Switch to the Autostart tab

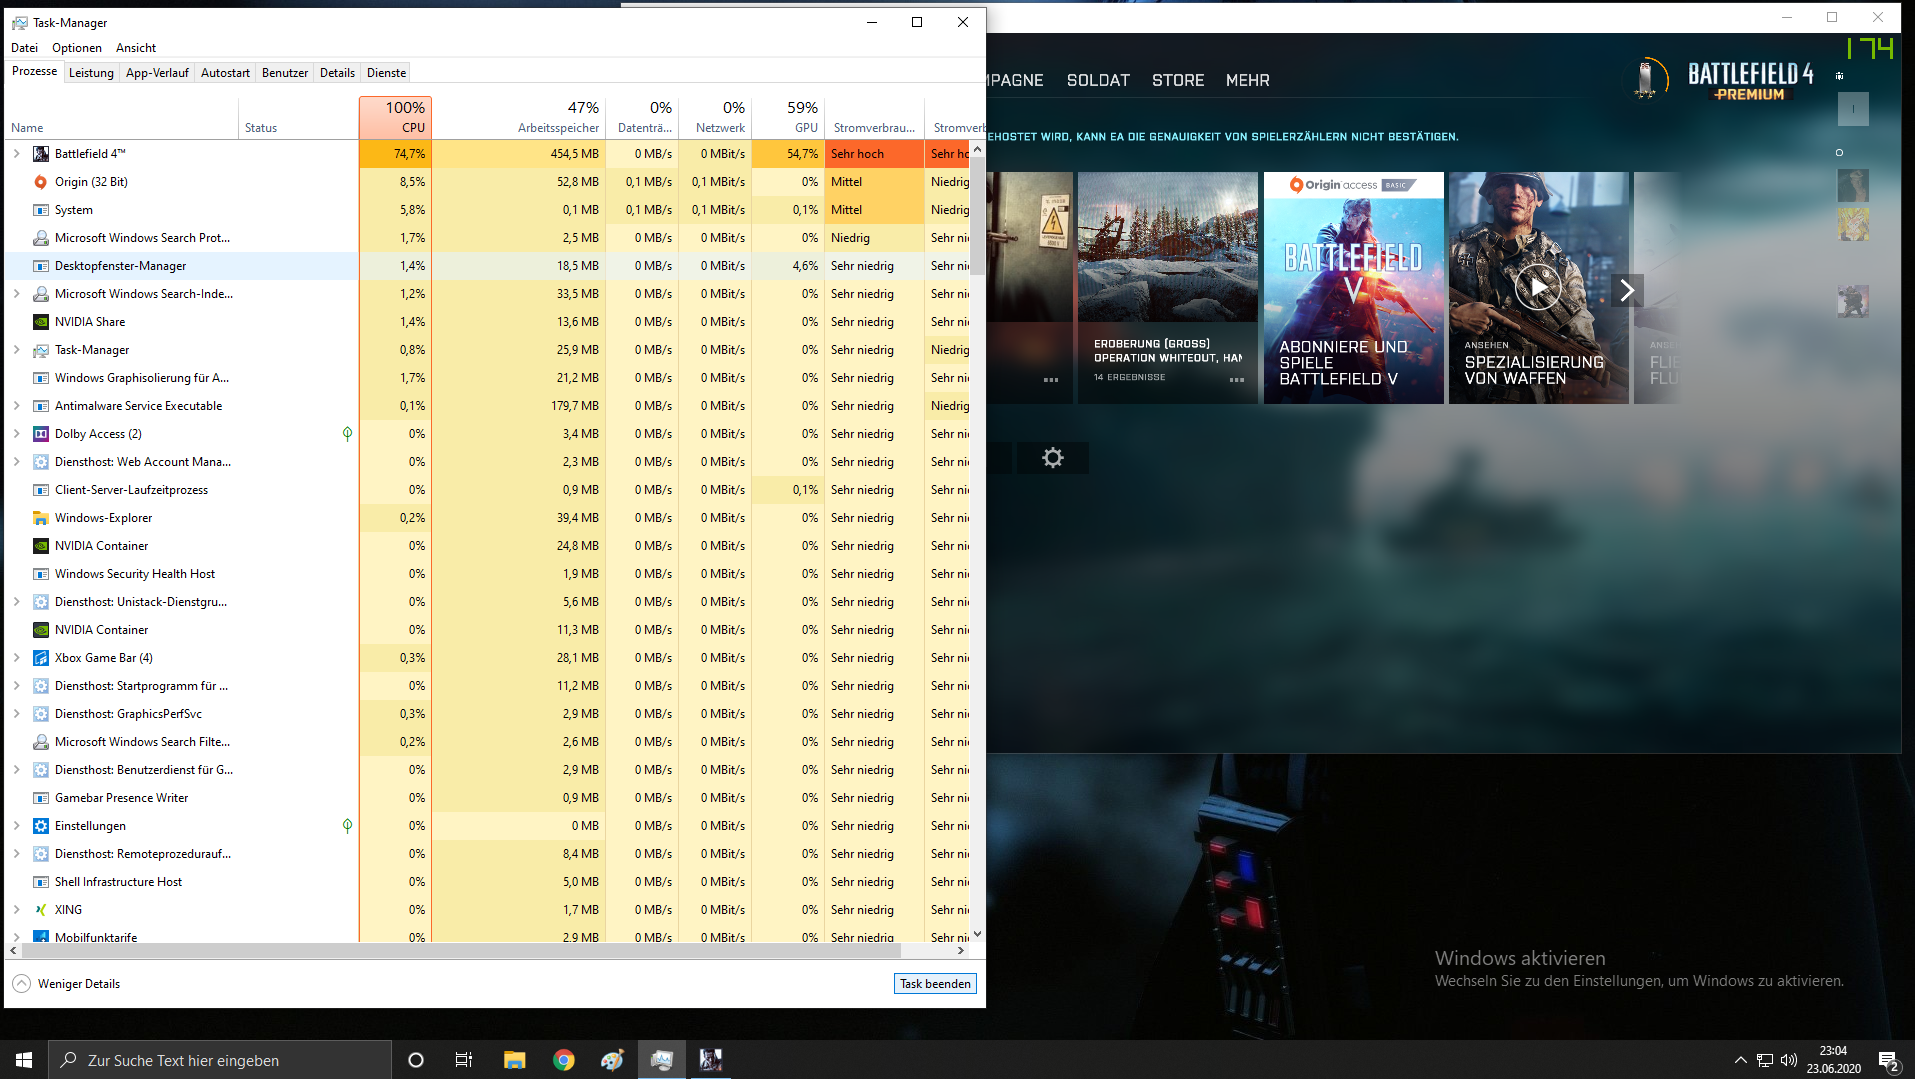point(225,73)
